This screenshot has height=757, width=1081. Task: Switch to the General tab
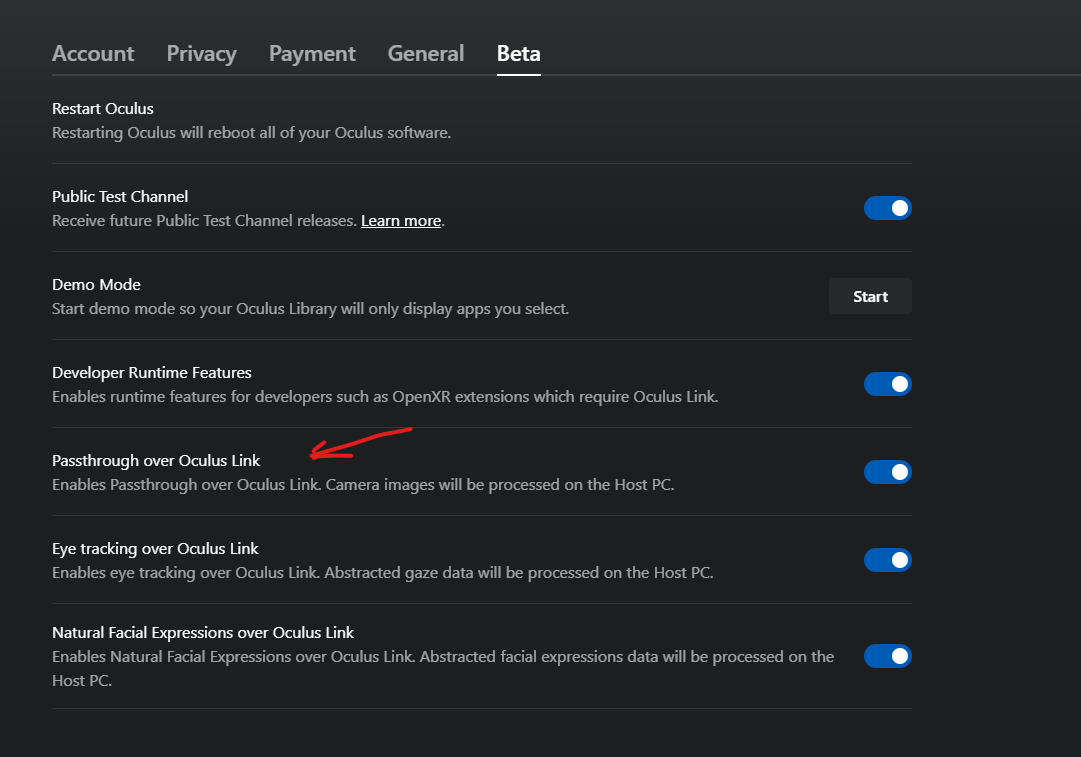coord(425,53)
